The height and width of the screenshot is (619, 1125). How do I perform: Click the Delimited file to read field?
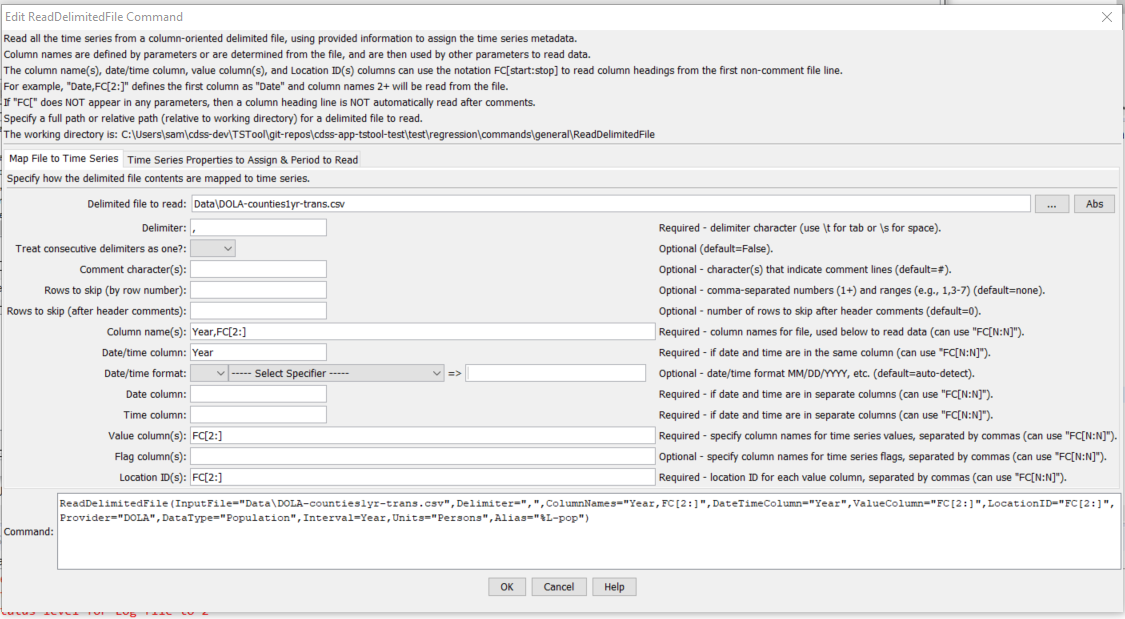[x=610, y=204]
